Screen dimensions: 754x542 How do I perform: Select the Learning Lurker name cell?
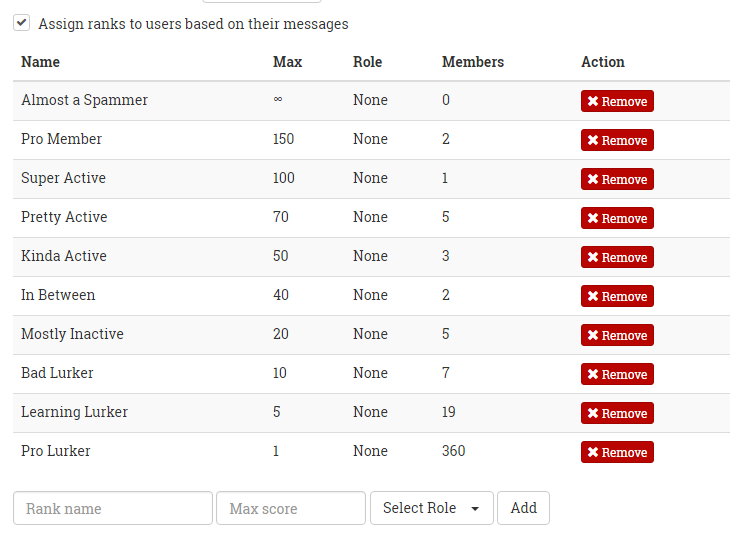[x=75, y=412]
